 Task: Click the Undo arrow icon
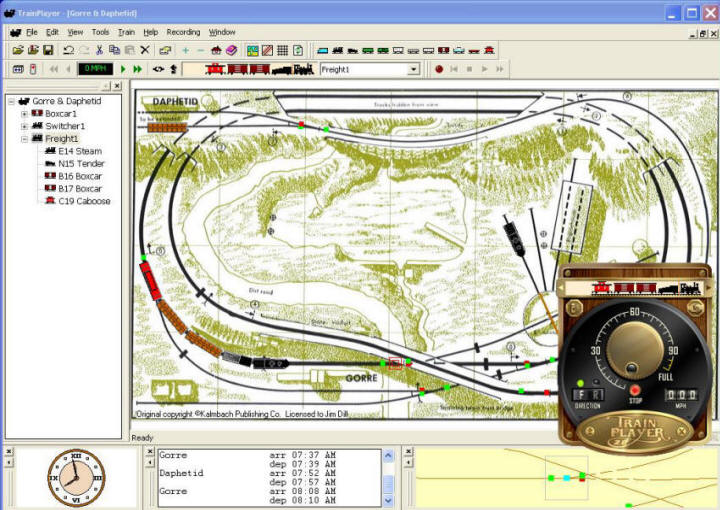pos(68,50)
